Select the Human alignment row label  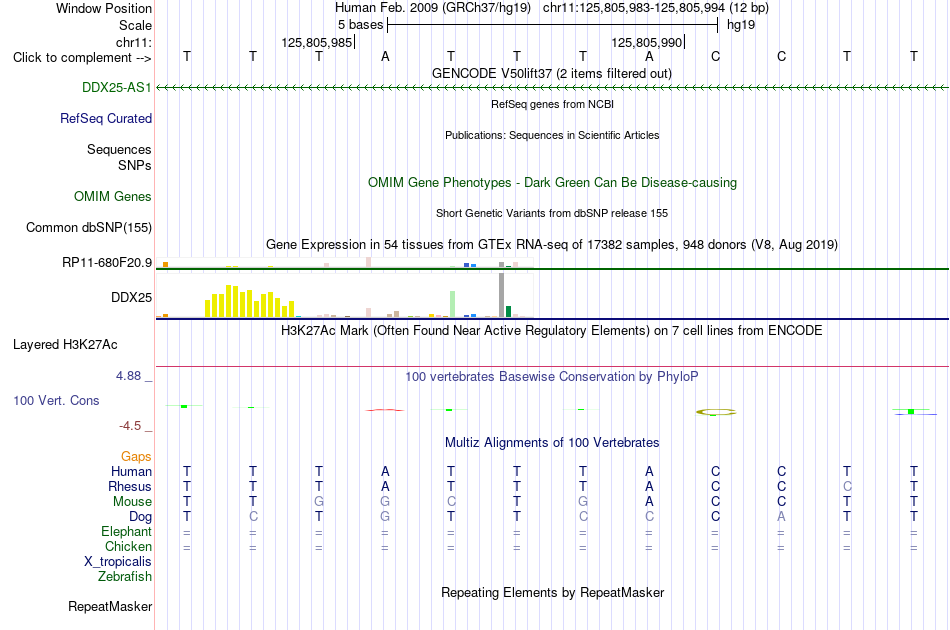point(131,472)
